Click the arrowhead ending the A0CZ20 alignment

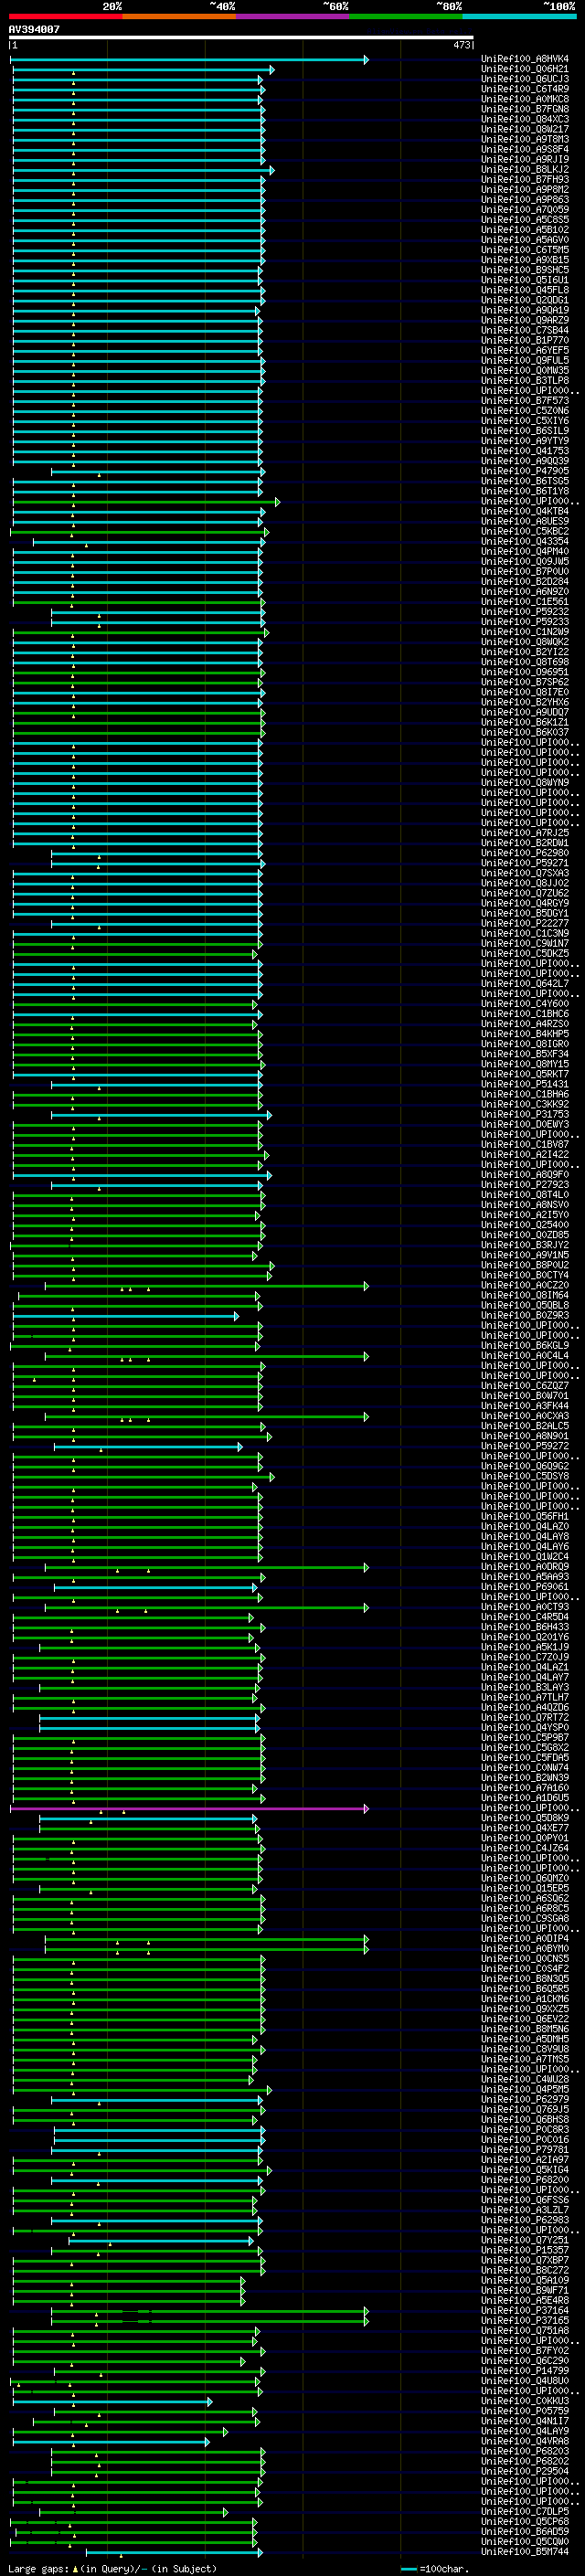[366, 1287]
